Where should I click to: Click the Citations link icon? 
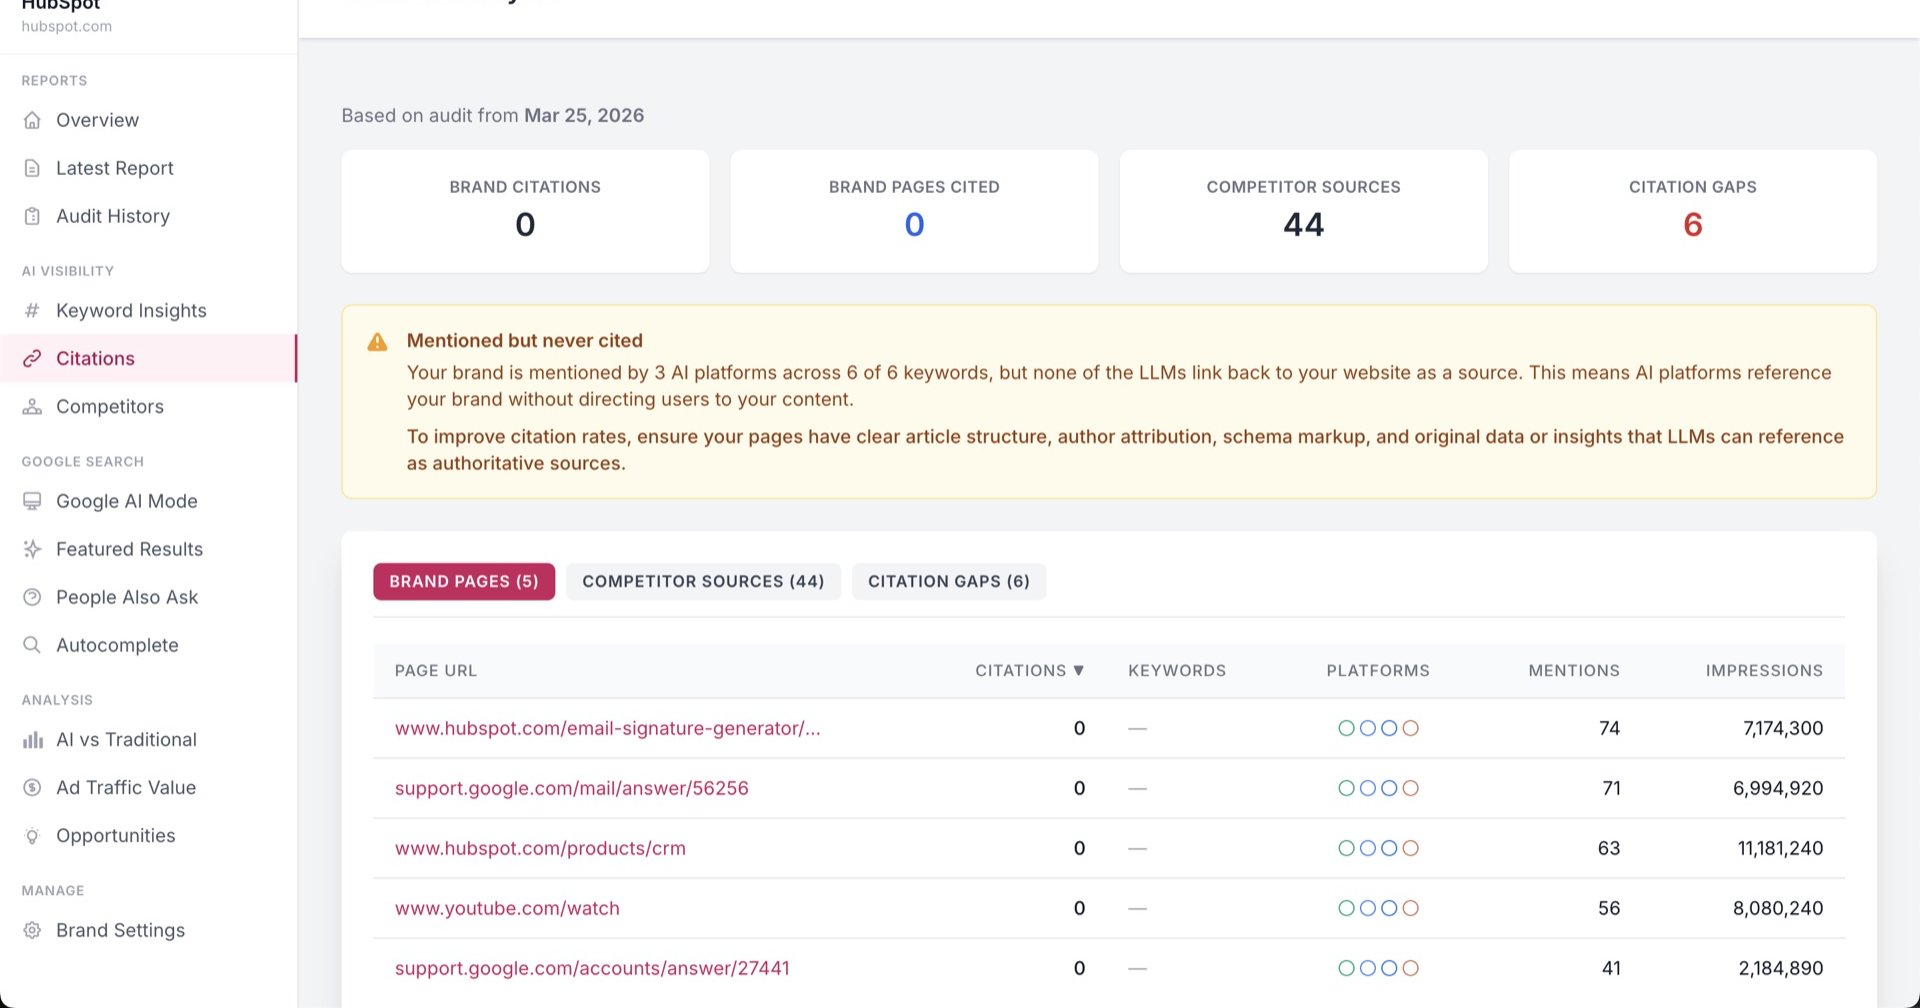click(32, 358)
